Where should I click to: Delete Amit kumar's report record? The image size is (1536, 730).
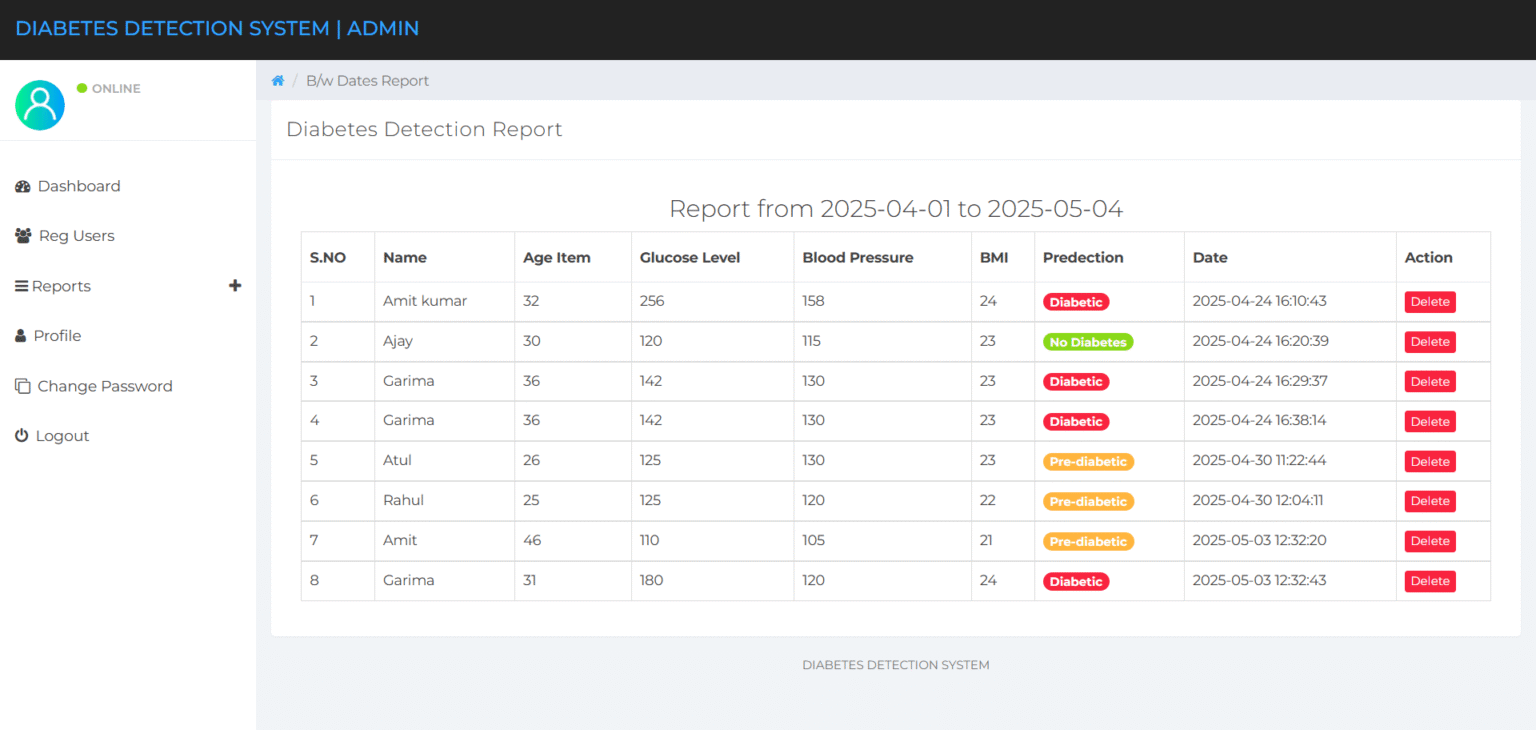(1430, 301)
